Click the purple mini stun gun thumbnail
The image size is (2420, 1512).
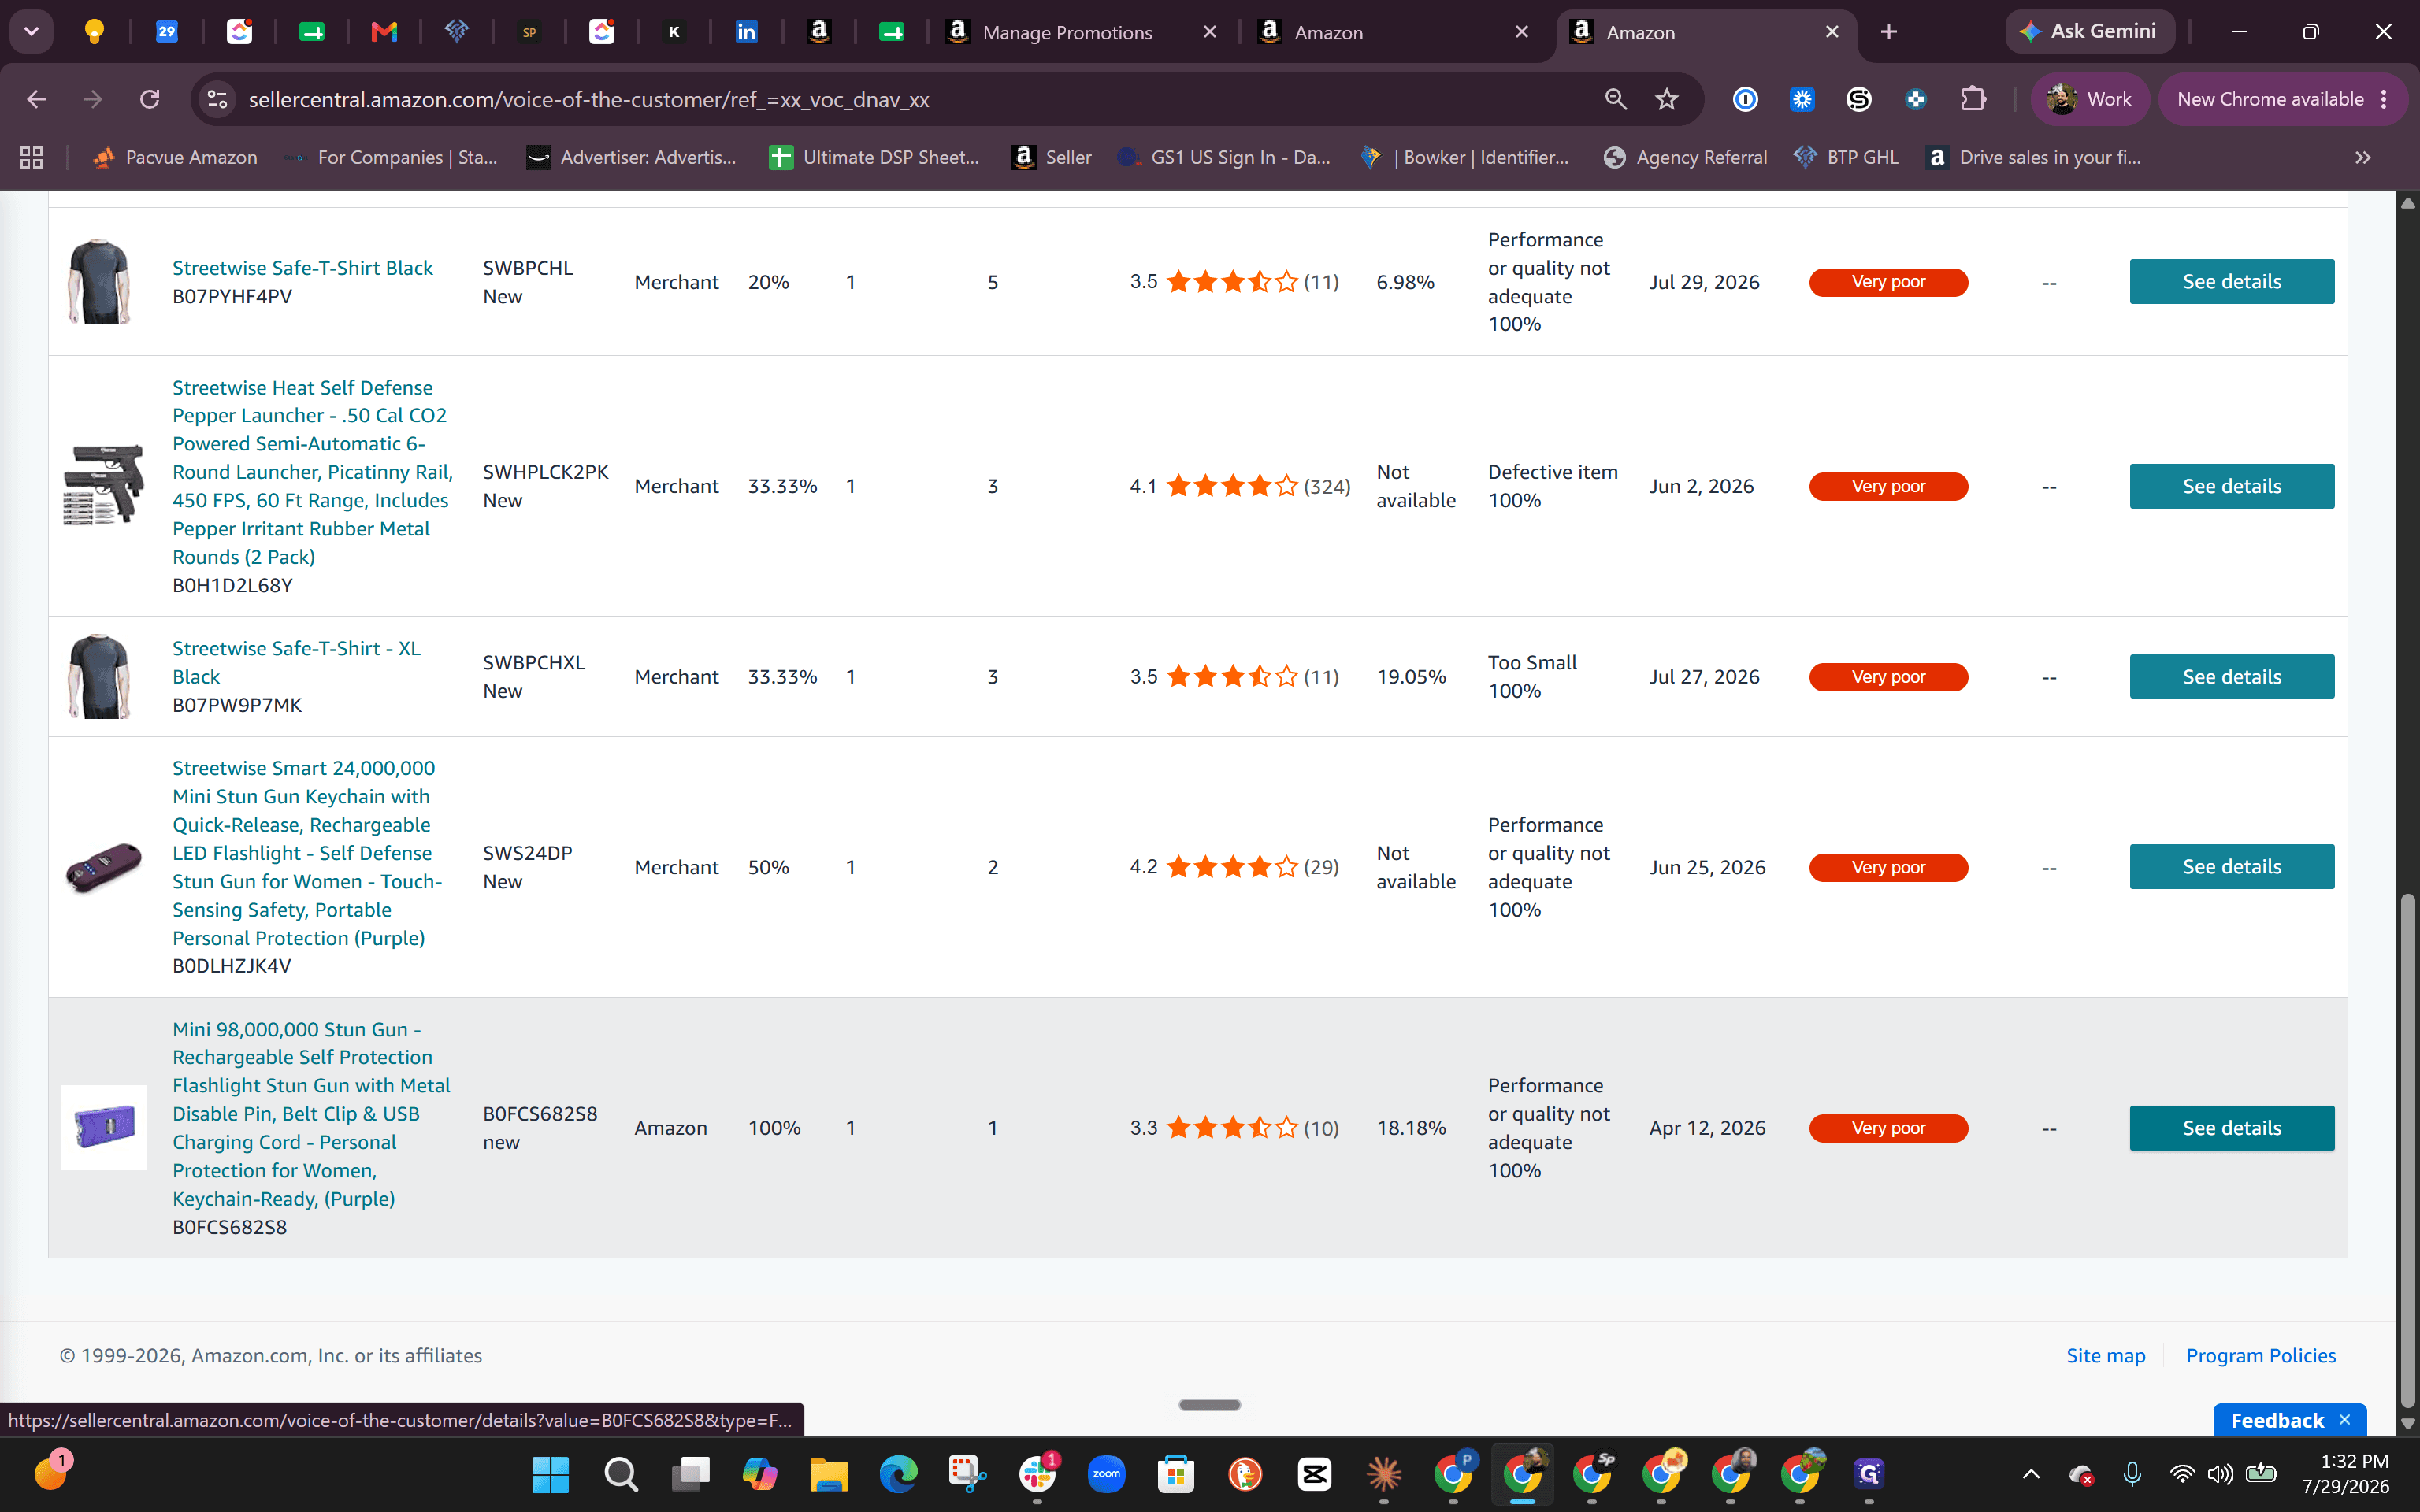103,1128
